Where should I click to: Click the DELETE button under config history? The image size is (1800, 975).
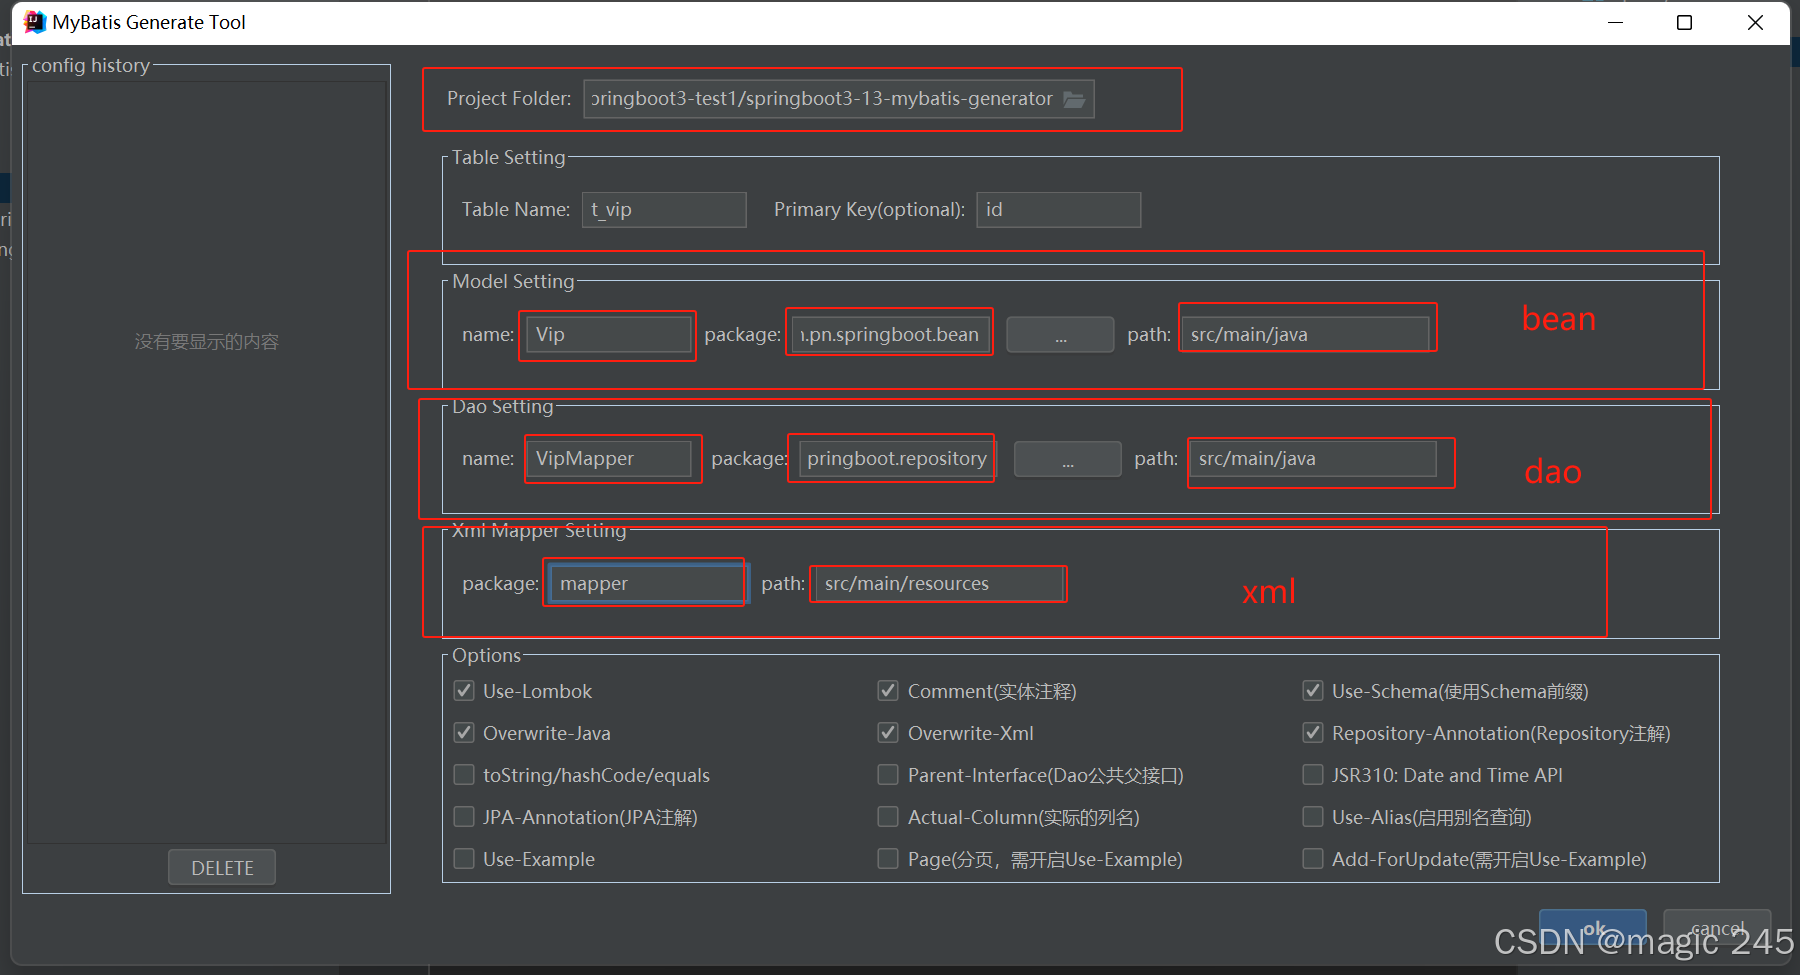tap(222, 868)
